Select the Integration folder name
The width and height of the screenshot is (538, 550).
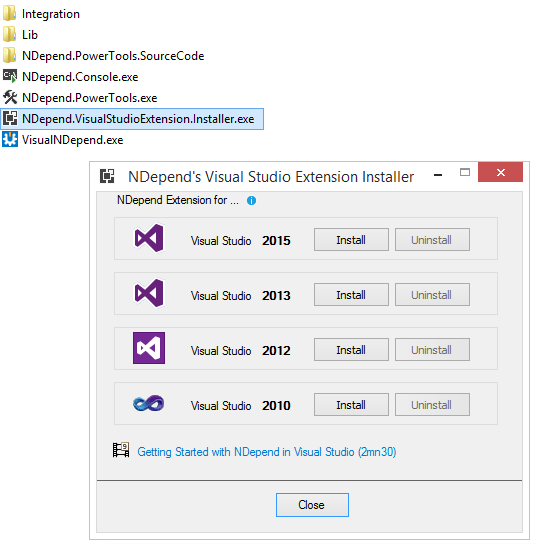click(x=51, y=14)
